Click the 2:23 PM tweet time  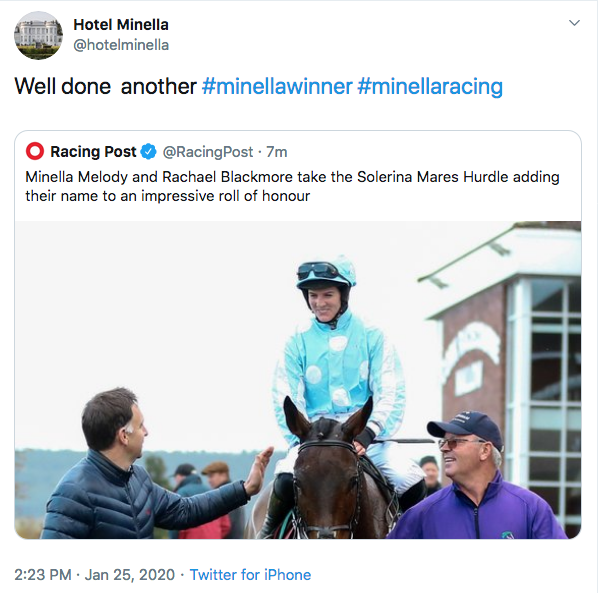tap(46, 575)
